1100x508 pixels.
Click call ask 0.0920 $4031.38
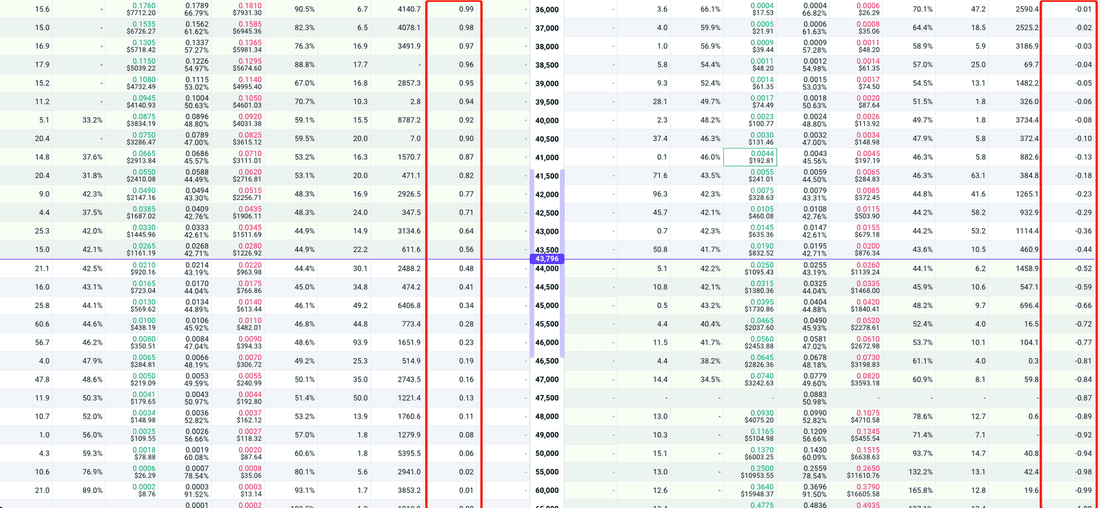250,120
